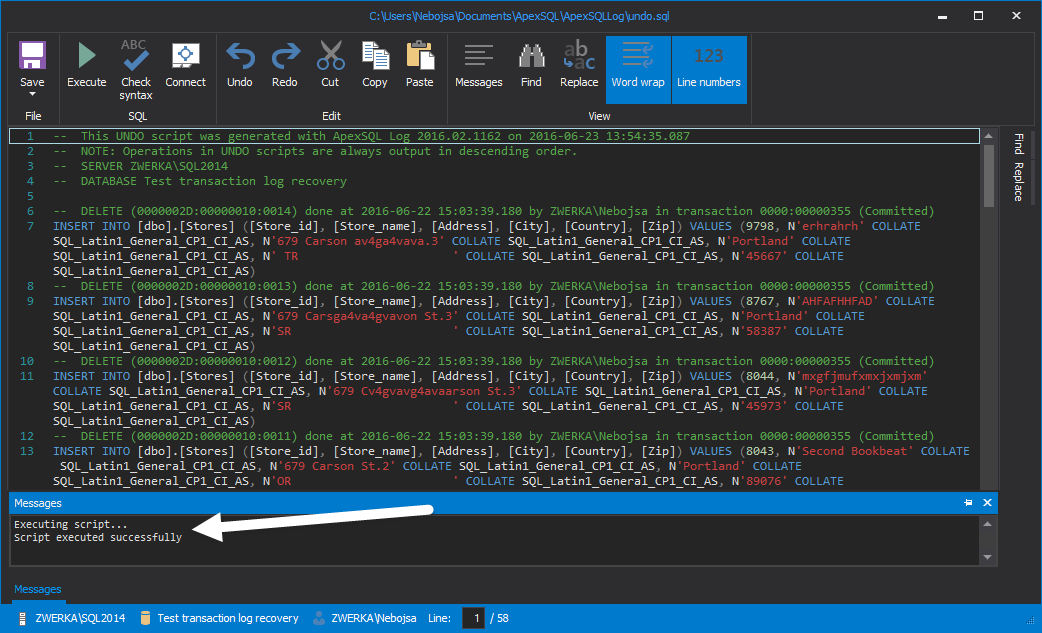1042x633 pixels.
Task: Execute the SQL script
Action: click(86, 64)
